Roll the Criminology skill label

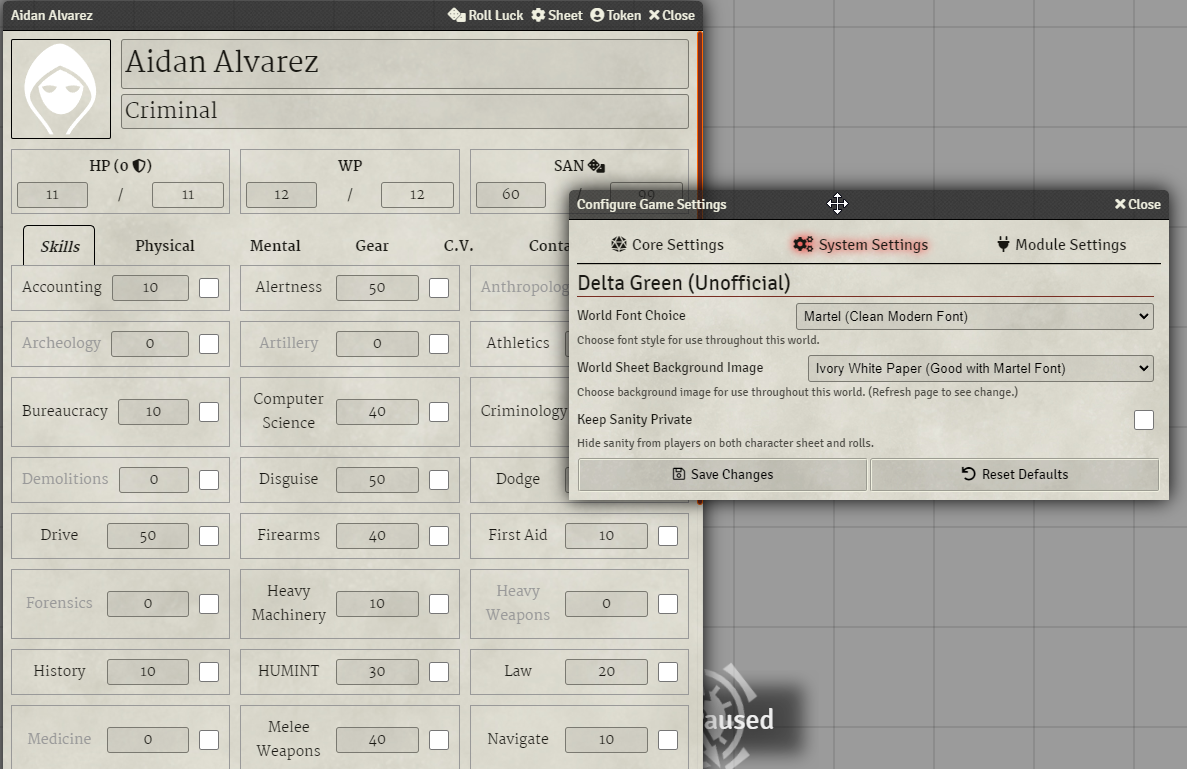(x=524, y=411)
